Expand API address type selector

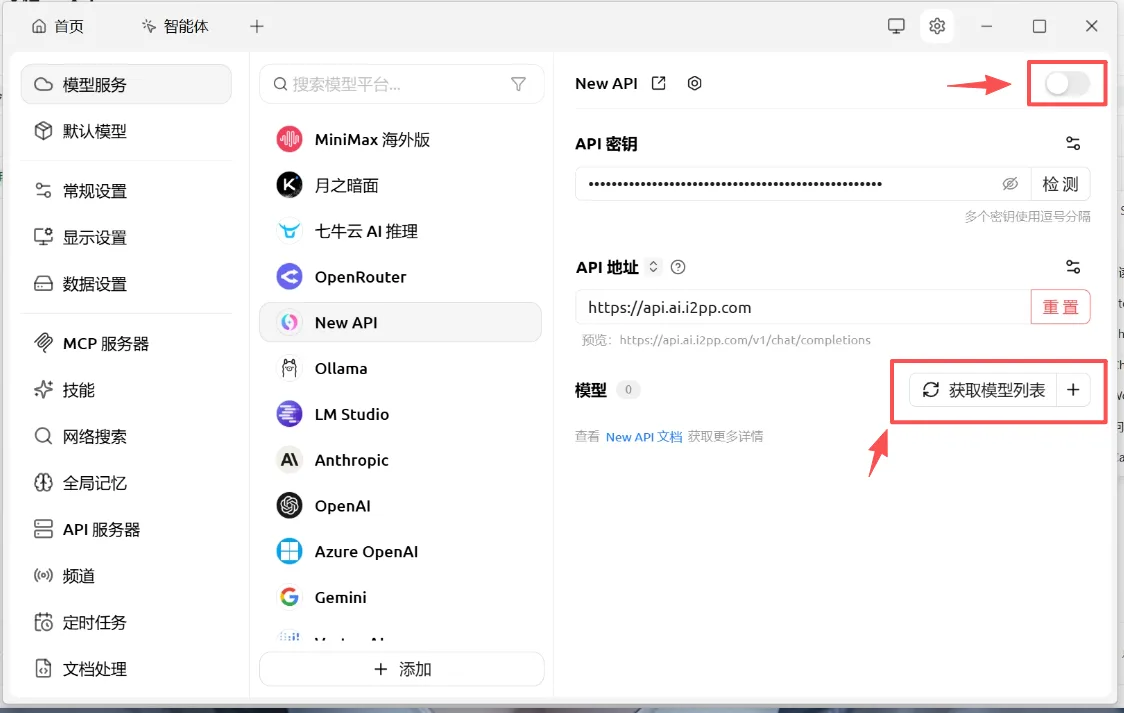pyautogui.click(x=653, y=267)
